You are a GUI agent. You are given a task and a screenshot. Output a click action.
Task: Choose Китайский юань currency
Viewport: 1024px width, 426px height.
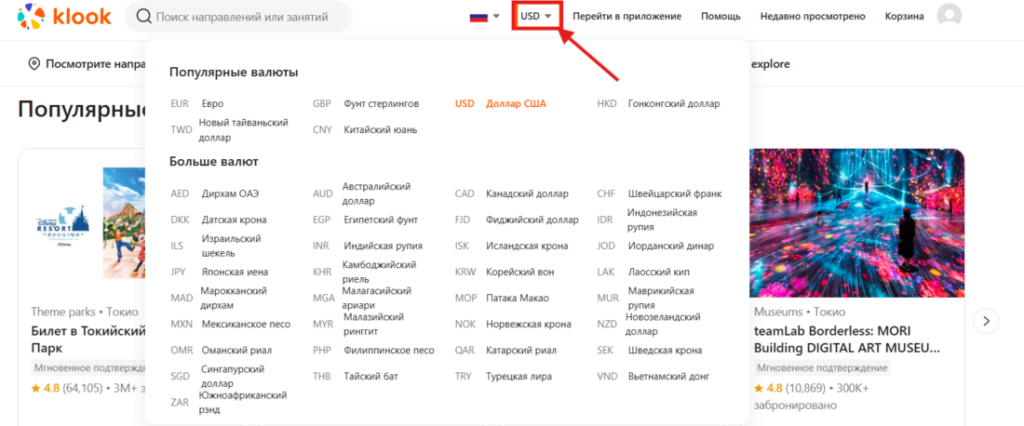380,129
